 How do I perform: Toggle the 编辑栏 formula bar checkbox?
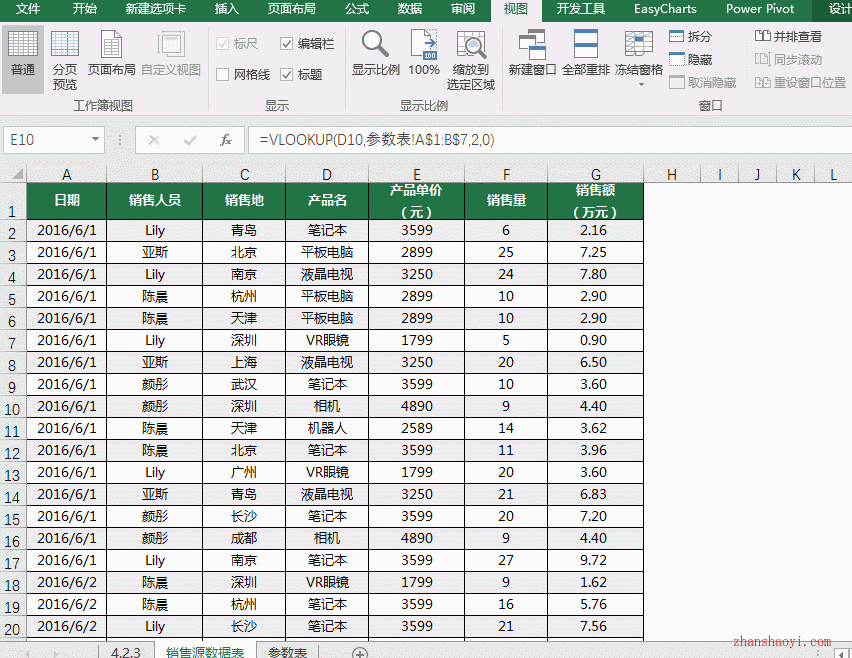tap(286, 43)
